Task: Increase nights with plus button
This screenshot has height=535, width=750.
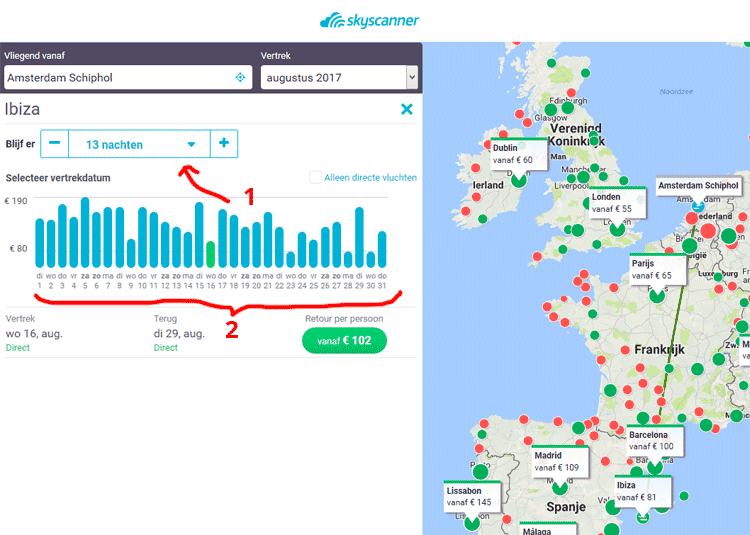Action: coord(224,143)
